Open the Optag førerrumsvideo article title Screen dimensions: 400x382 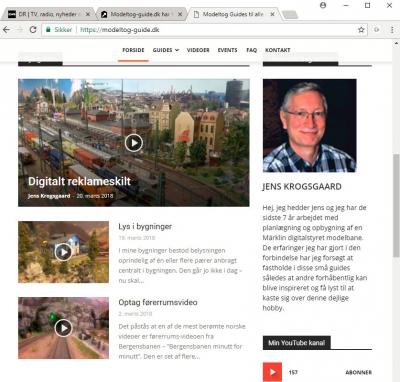coord(158,302)
